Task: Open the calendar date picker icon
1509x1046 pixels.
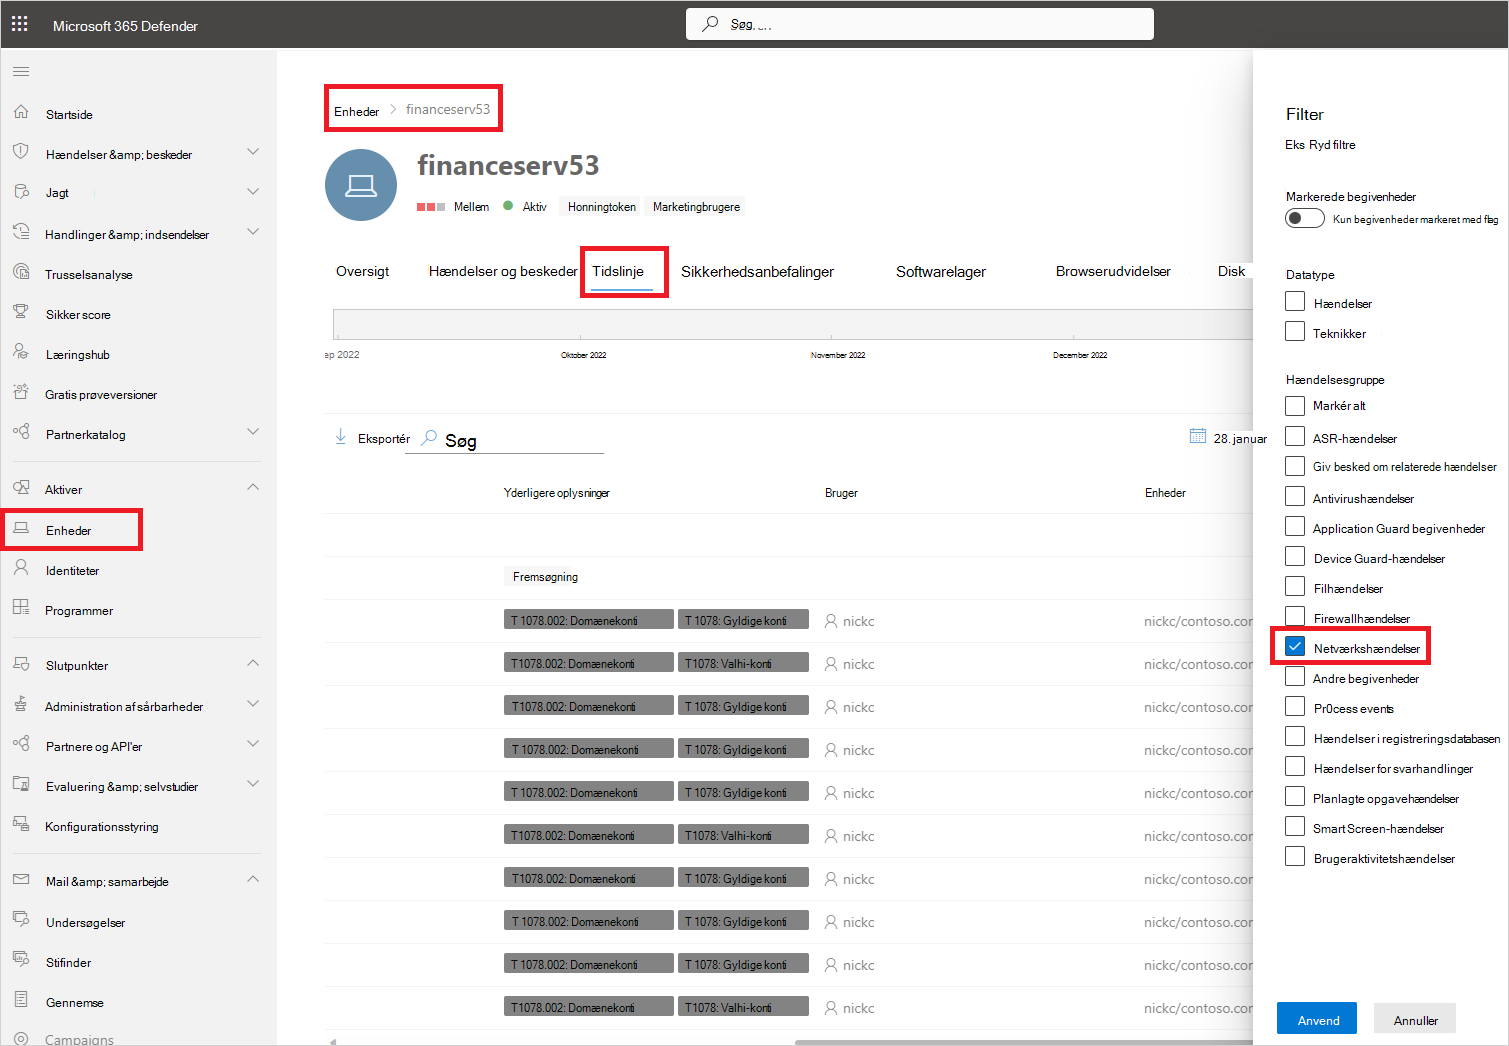Action: [1198, 436]
